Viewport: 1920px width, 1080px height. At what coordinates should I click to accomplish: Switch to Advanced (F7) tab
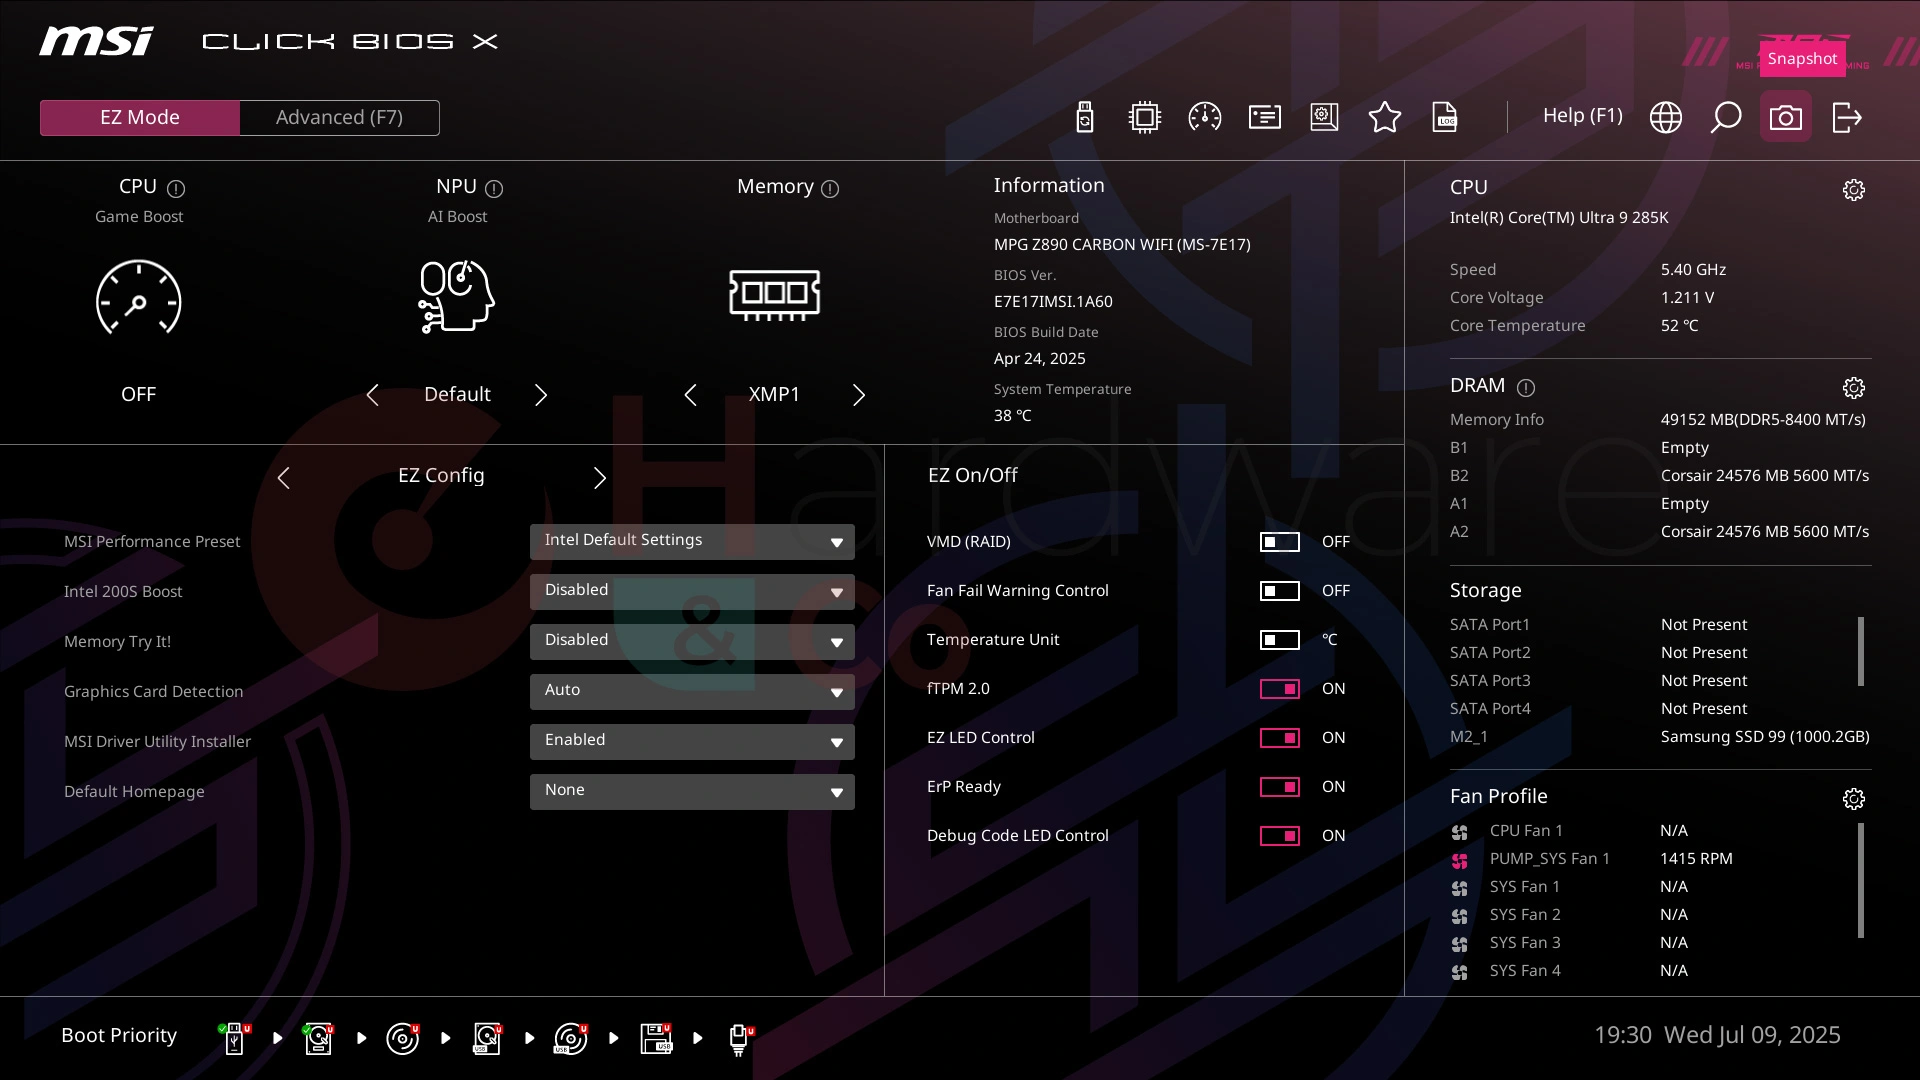(x=340, y=117)
